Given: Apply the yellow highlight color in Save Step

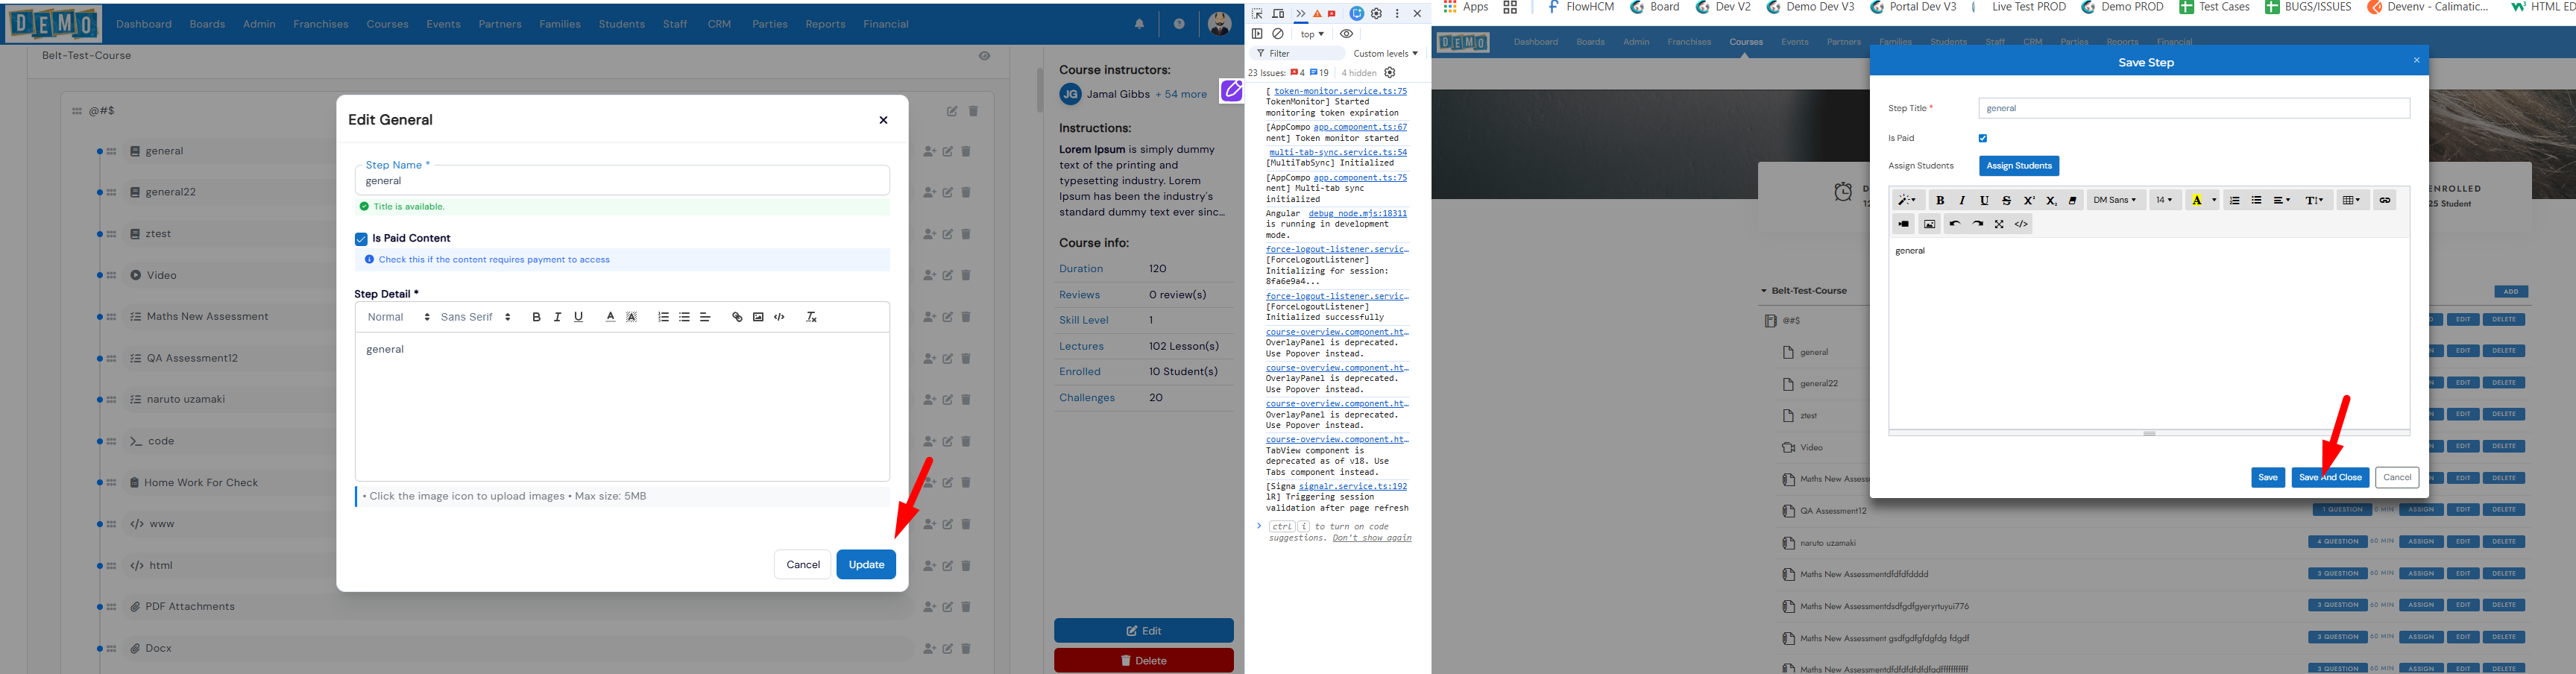Looking at the screenshot, I should tap(2197, 200).
